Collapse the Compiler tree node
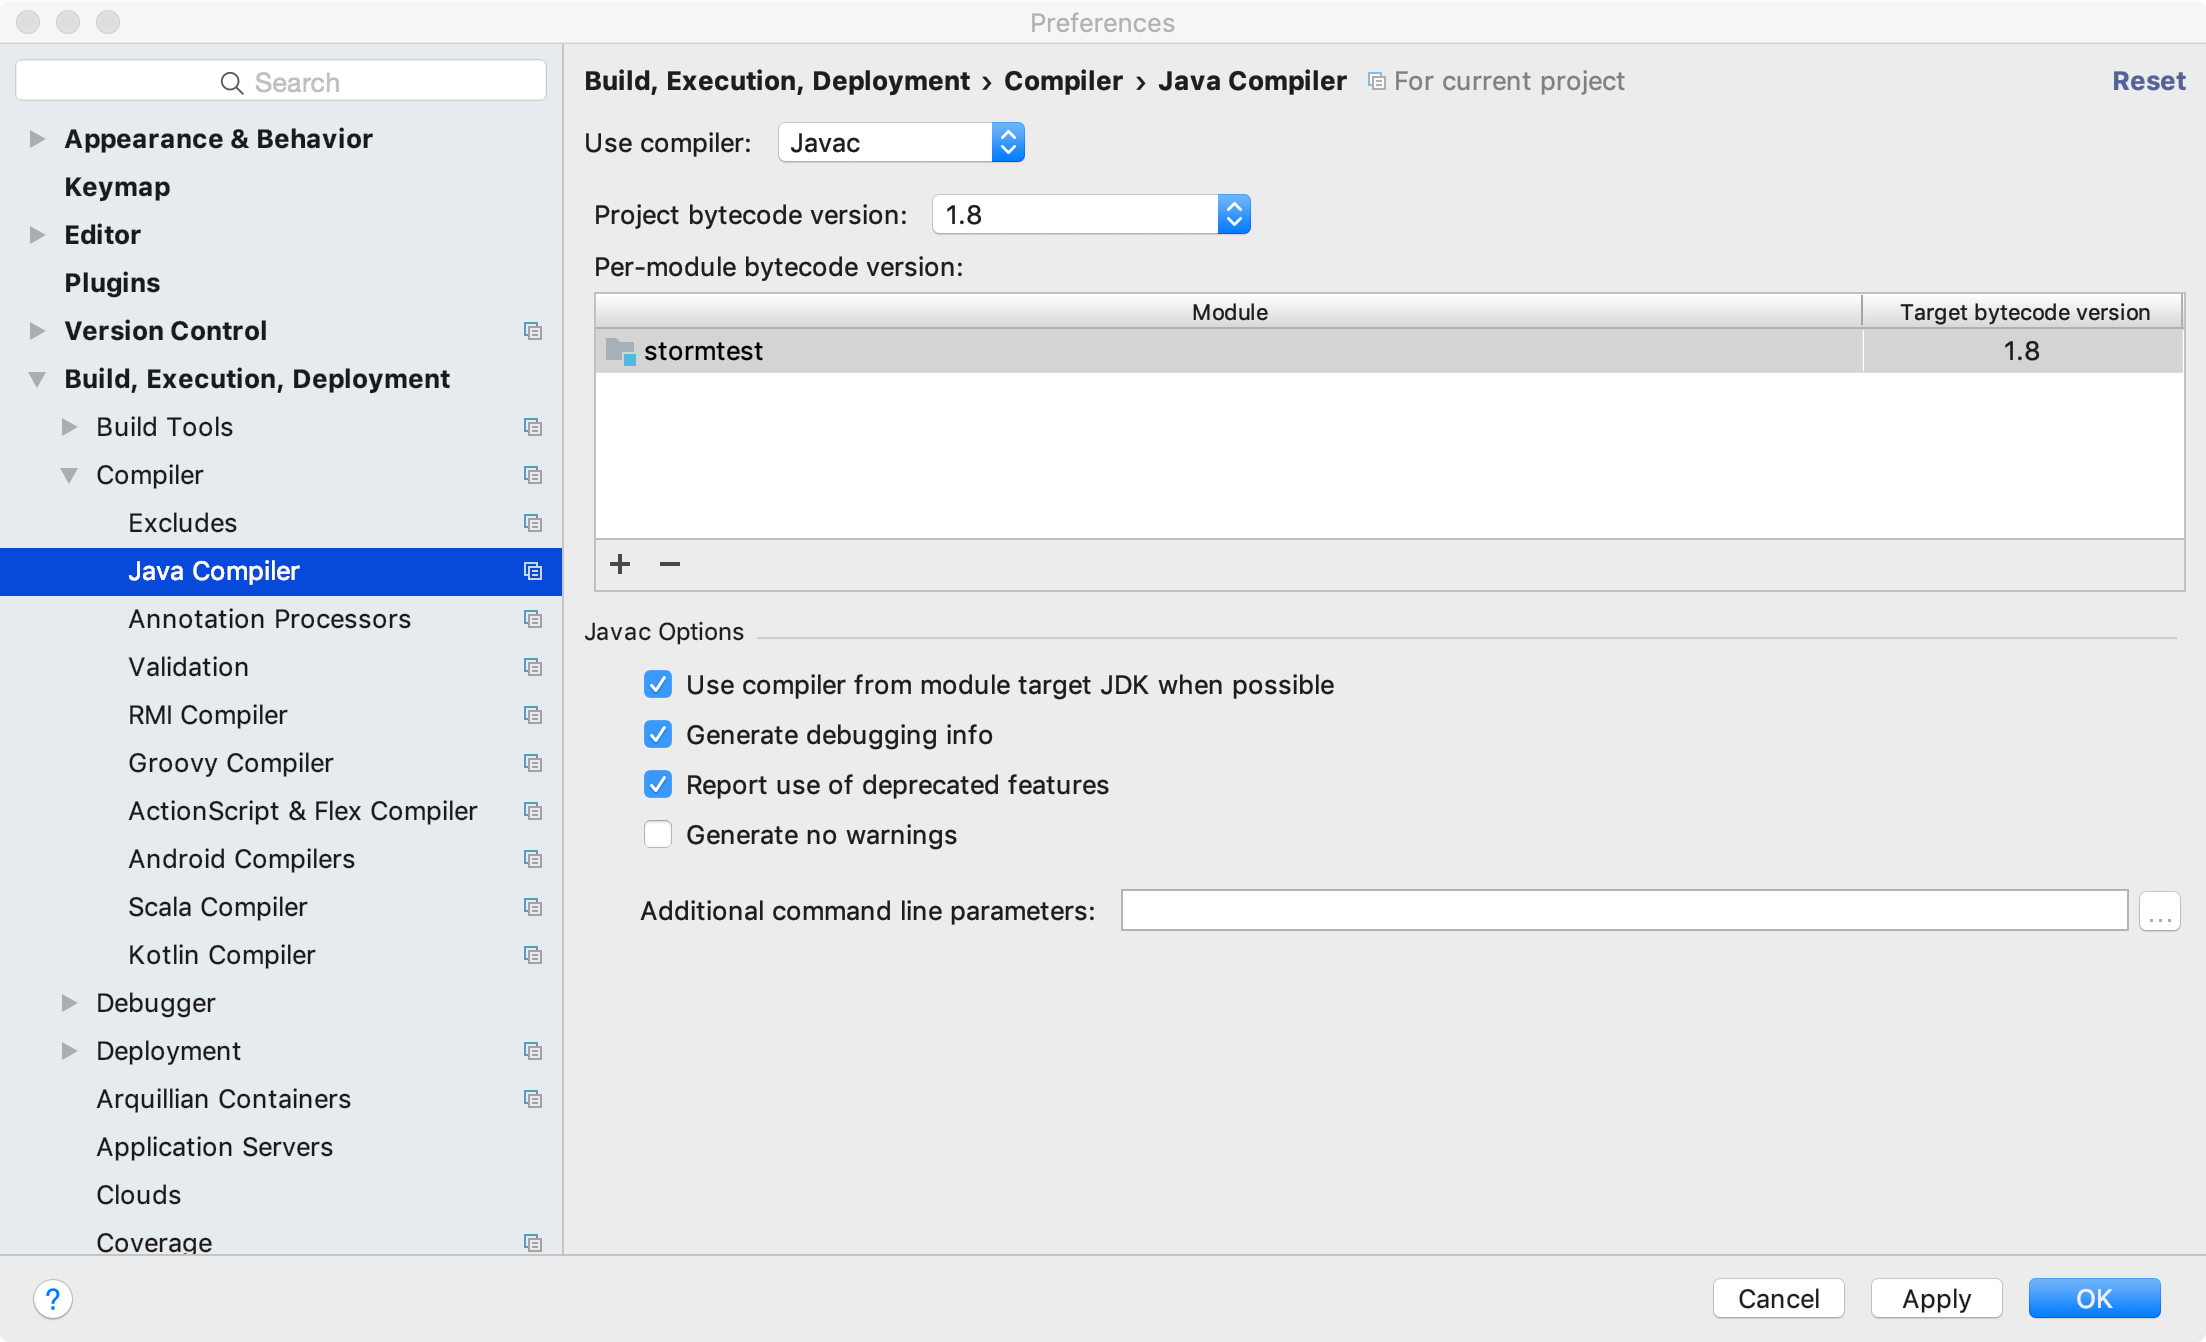Image resolution: width=2206 pixels, height=1342 pixels. click(x=69, y=475)
